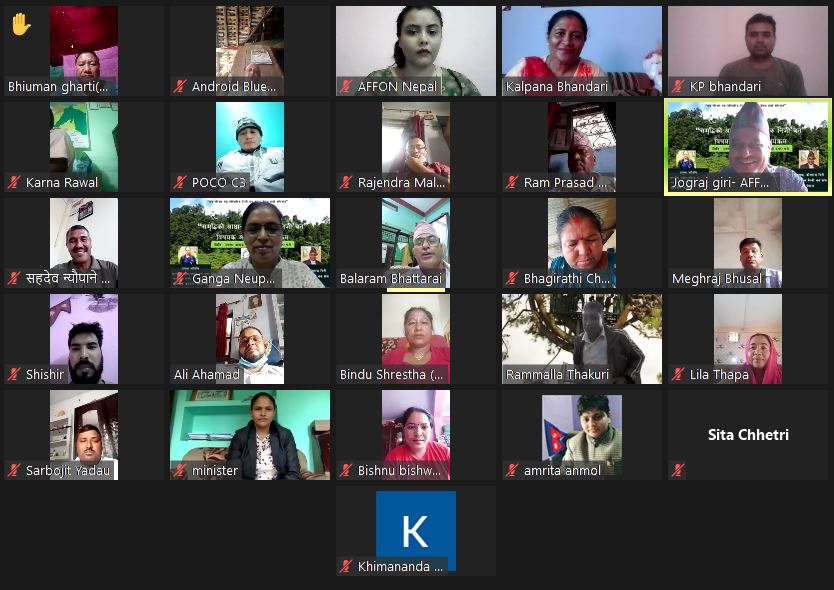Select Rammalla Thakuri's video tile

pos(582,339)
